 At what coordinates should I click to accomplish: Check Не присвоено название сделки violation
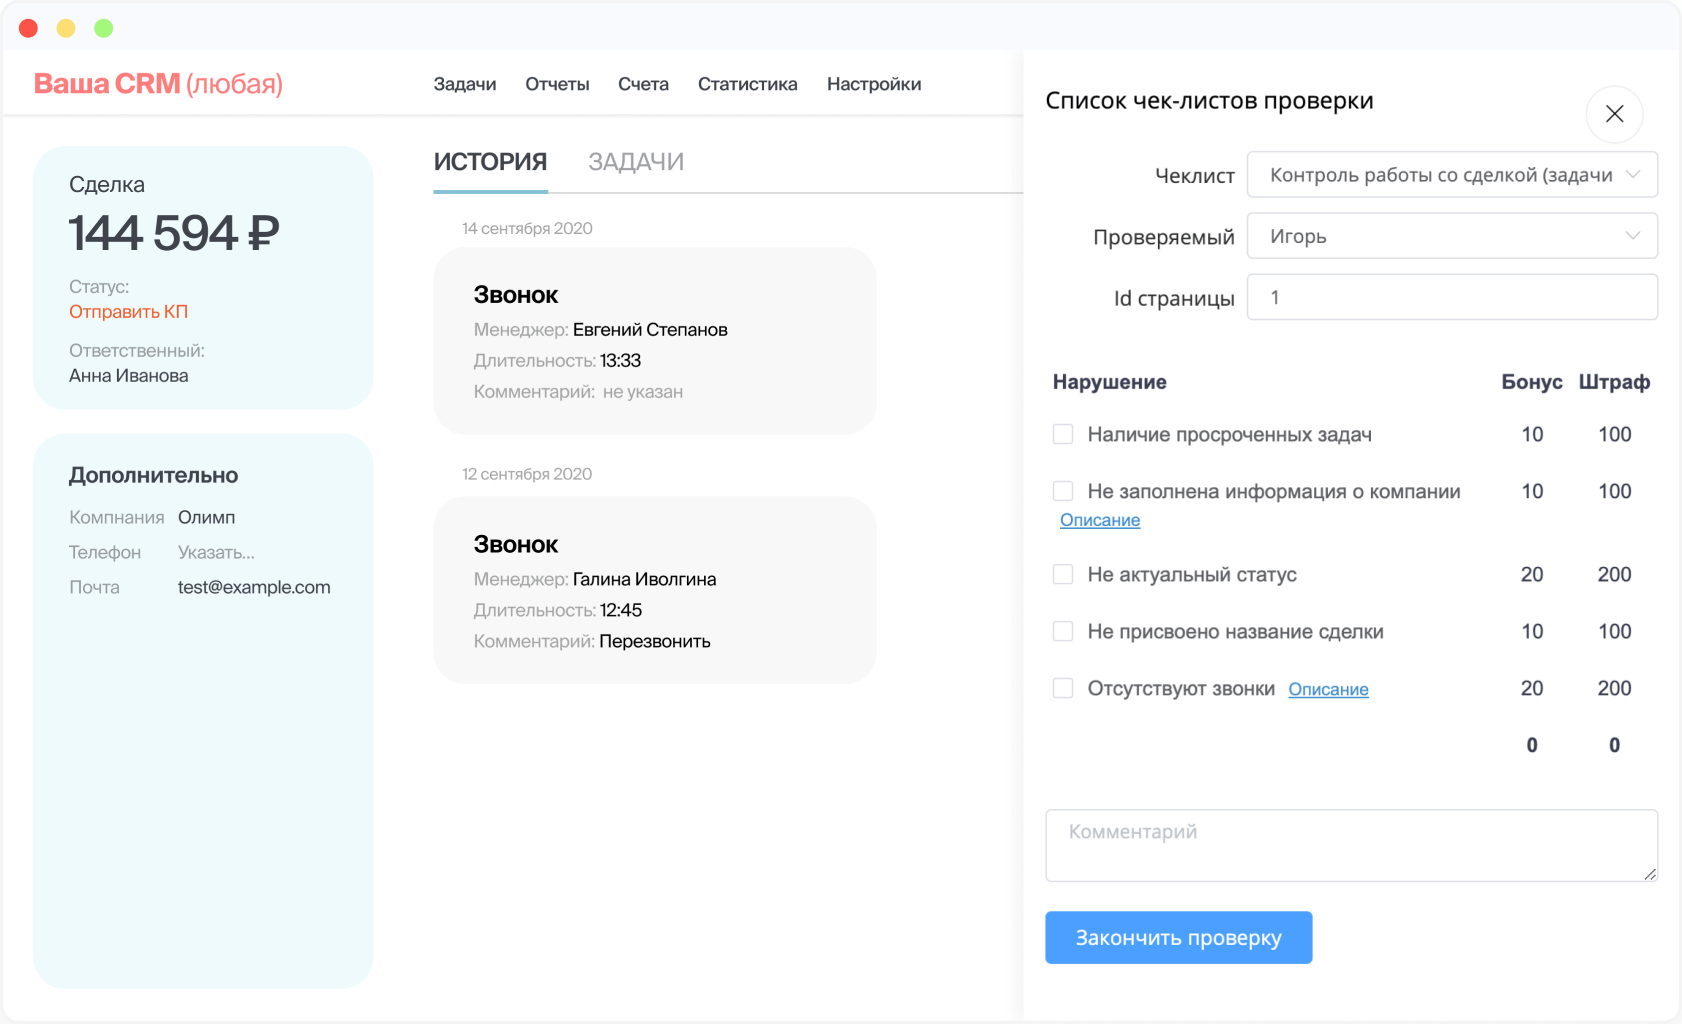click(x=1062, y=631)
